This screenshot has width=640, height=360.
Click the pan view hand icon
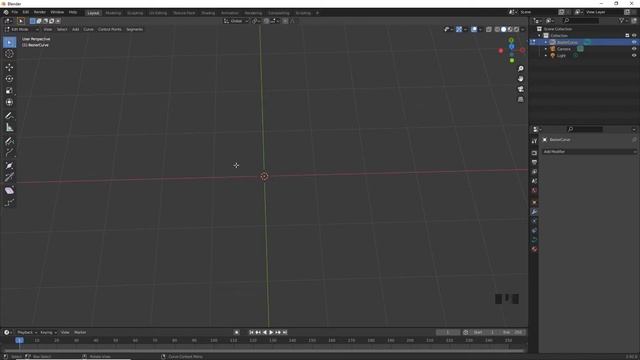point(520,79)
